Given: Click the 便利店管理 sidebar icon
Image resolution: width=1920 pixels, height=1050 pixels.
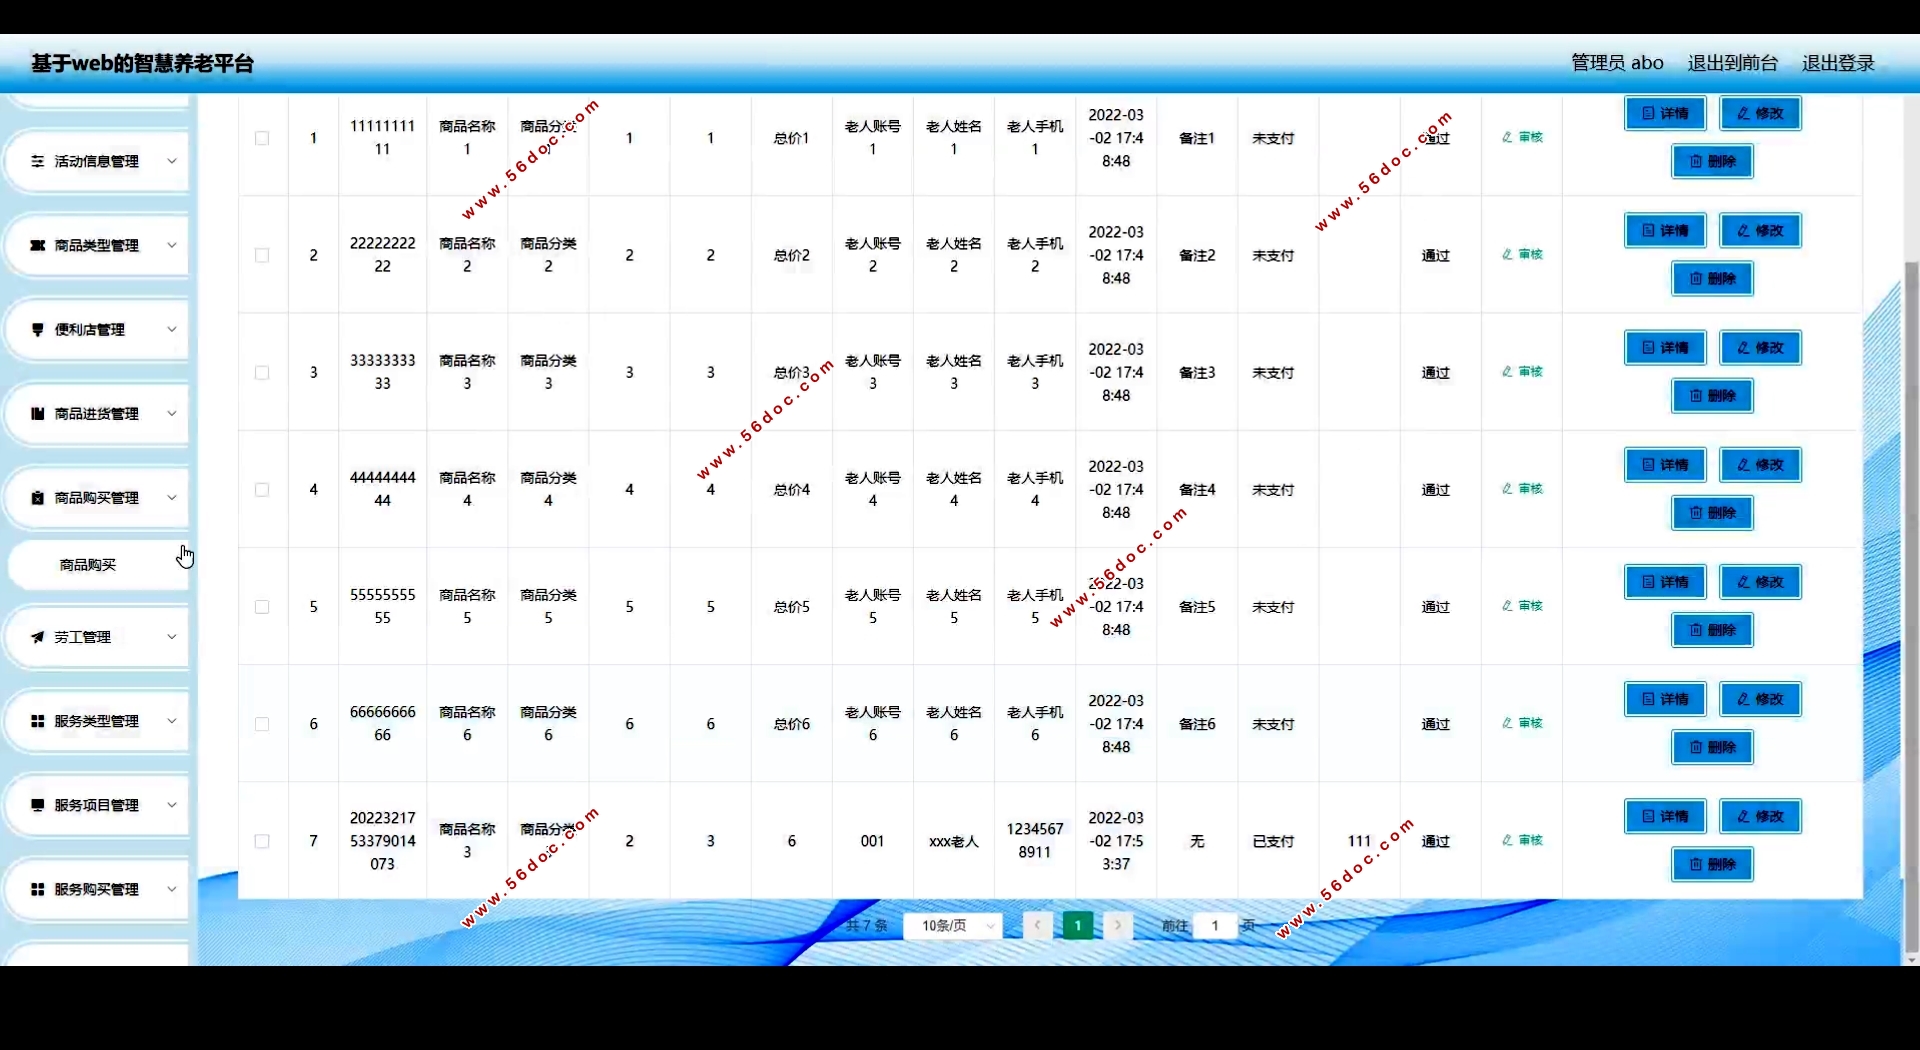Looking at the screenshot, I should click(x=37, y=329).
